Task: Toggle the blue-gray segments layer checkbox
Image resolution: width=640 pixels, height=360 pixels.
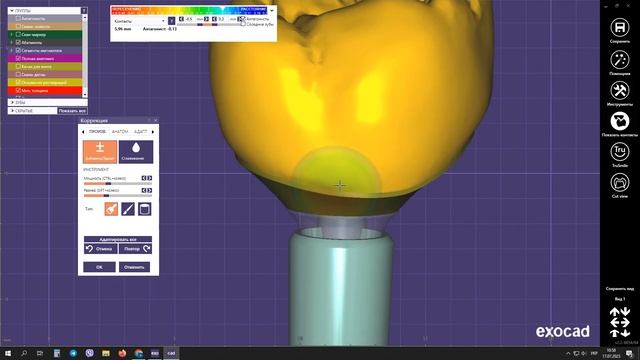Action: click(18, 50)
